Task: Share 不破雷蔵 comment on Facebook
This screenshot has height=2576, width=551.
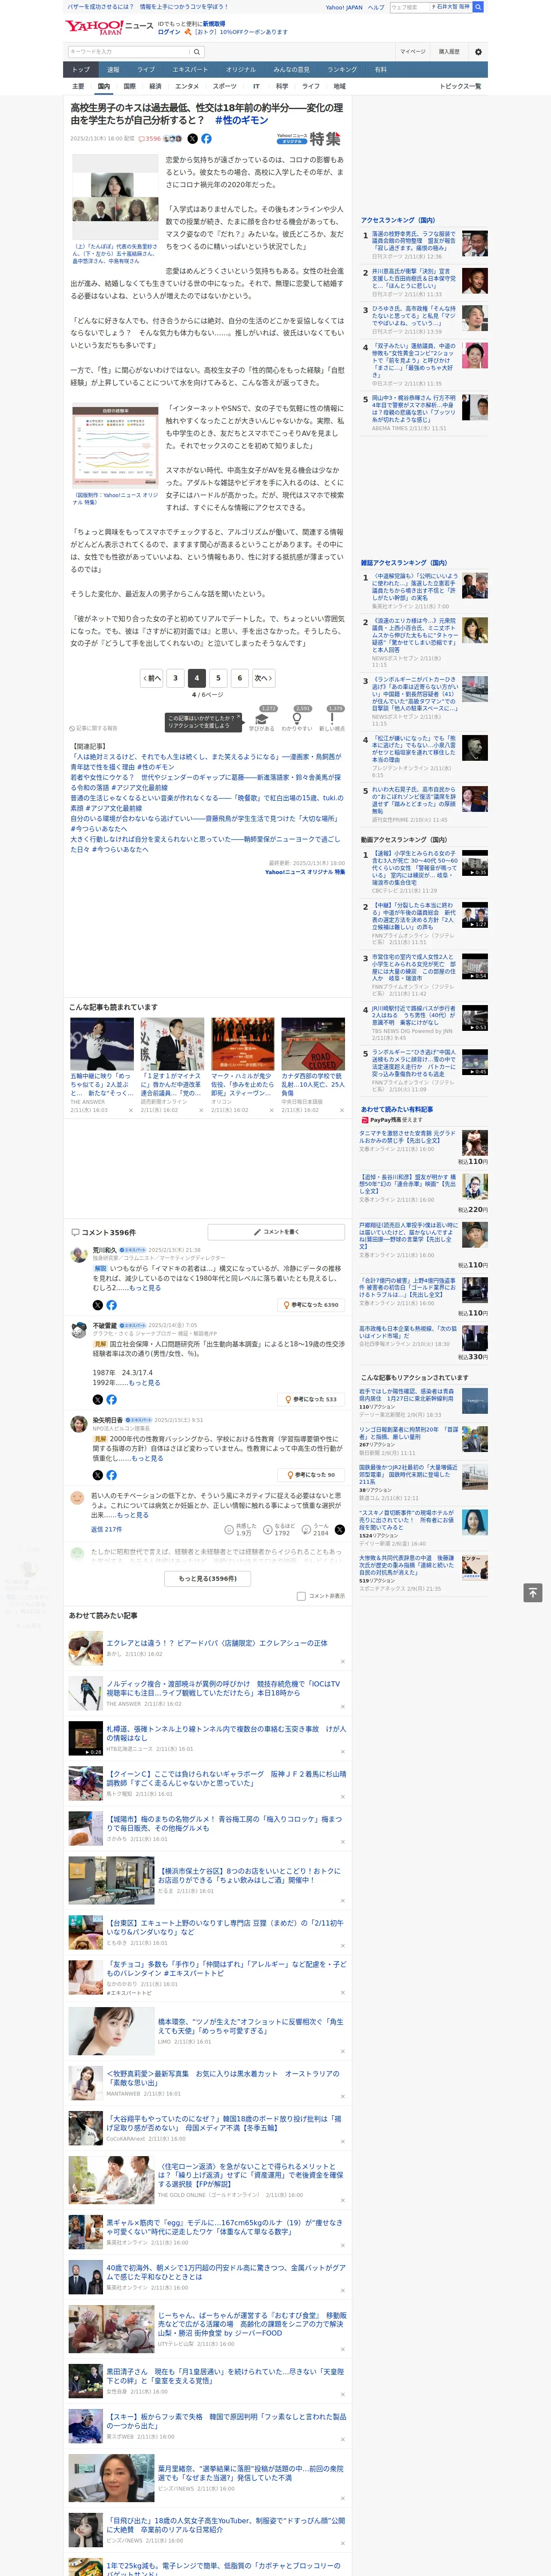Action: (111, 1399)
